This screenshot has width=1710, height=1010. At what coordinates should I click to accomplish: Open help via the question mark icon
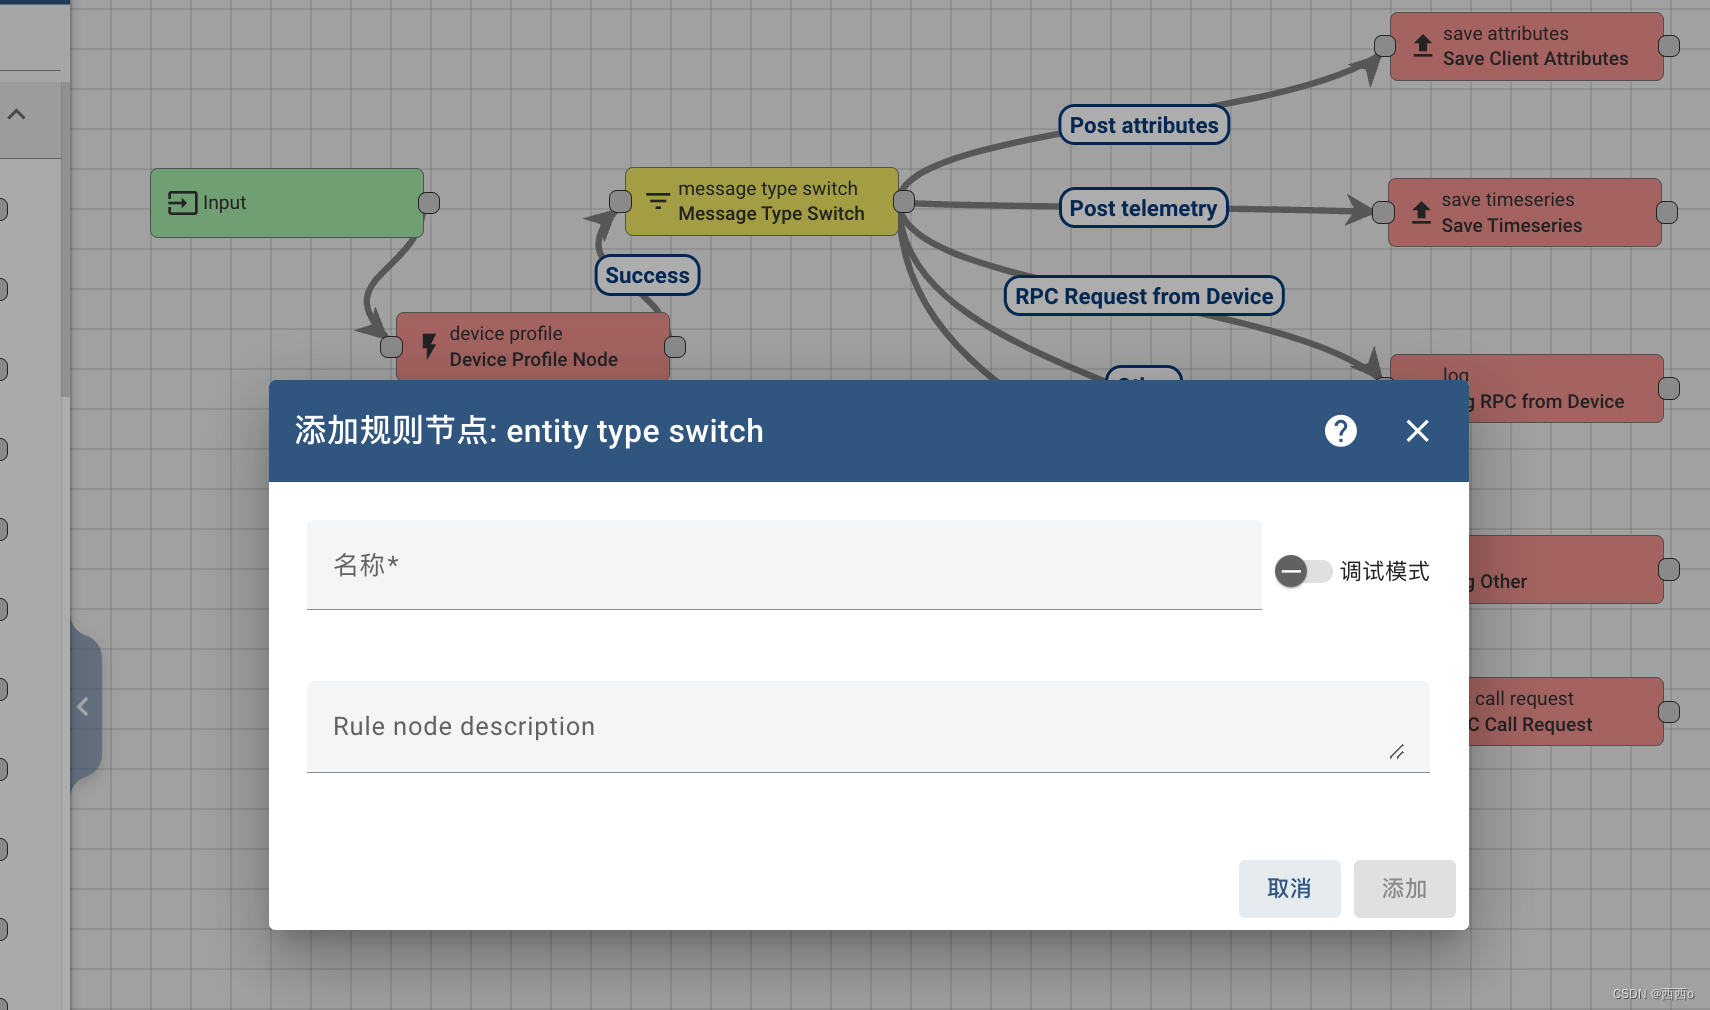(1339, 431)
